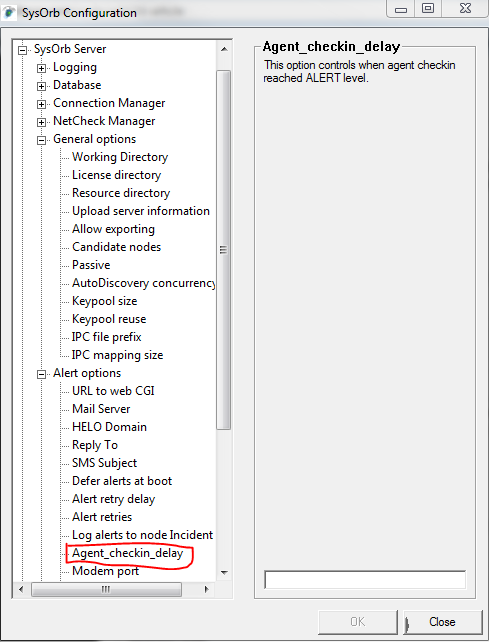489x642 pixels.
Task: Expand the Connection Manager node
Action: [41, 104]
